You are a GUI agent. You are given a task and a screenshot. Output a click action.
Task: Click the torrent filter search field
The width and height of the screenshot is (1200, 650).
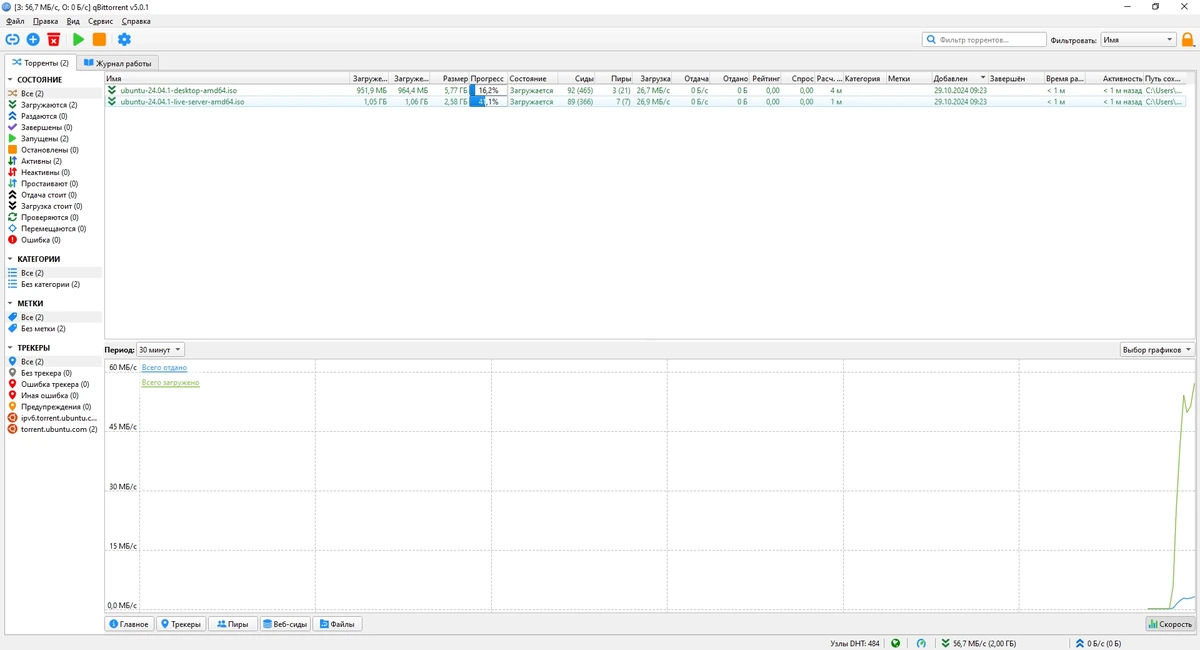pos(983,40)
